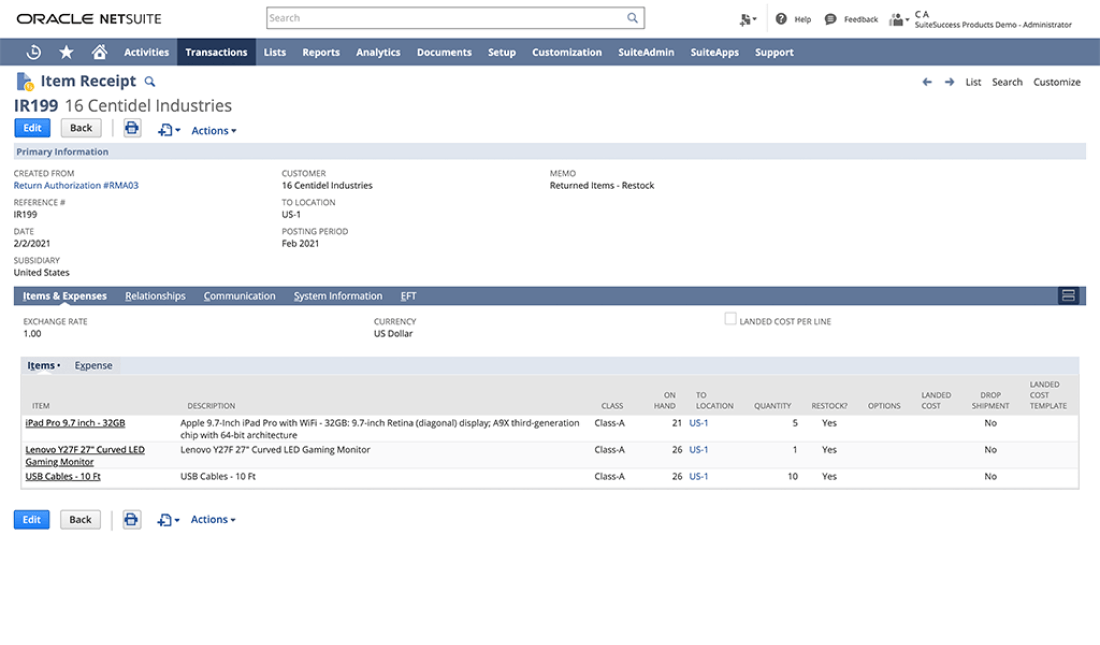Switch to the Items & Expenses tab
Viewport: 1100px width, 645px height.
65,295
